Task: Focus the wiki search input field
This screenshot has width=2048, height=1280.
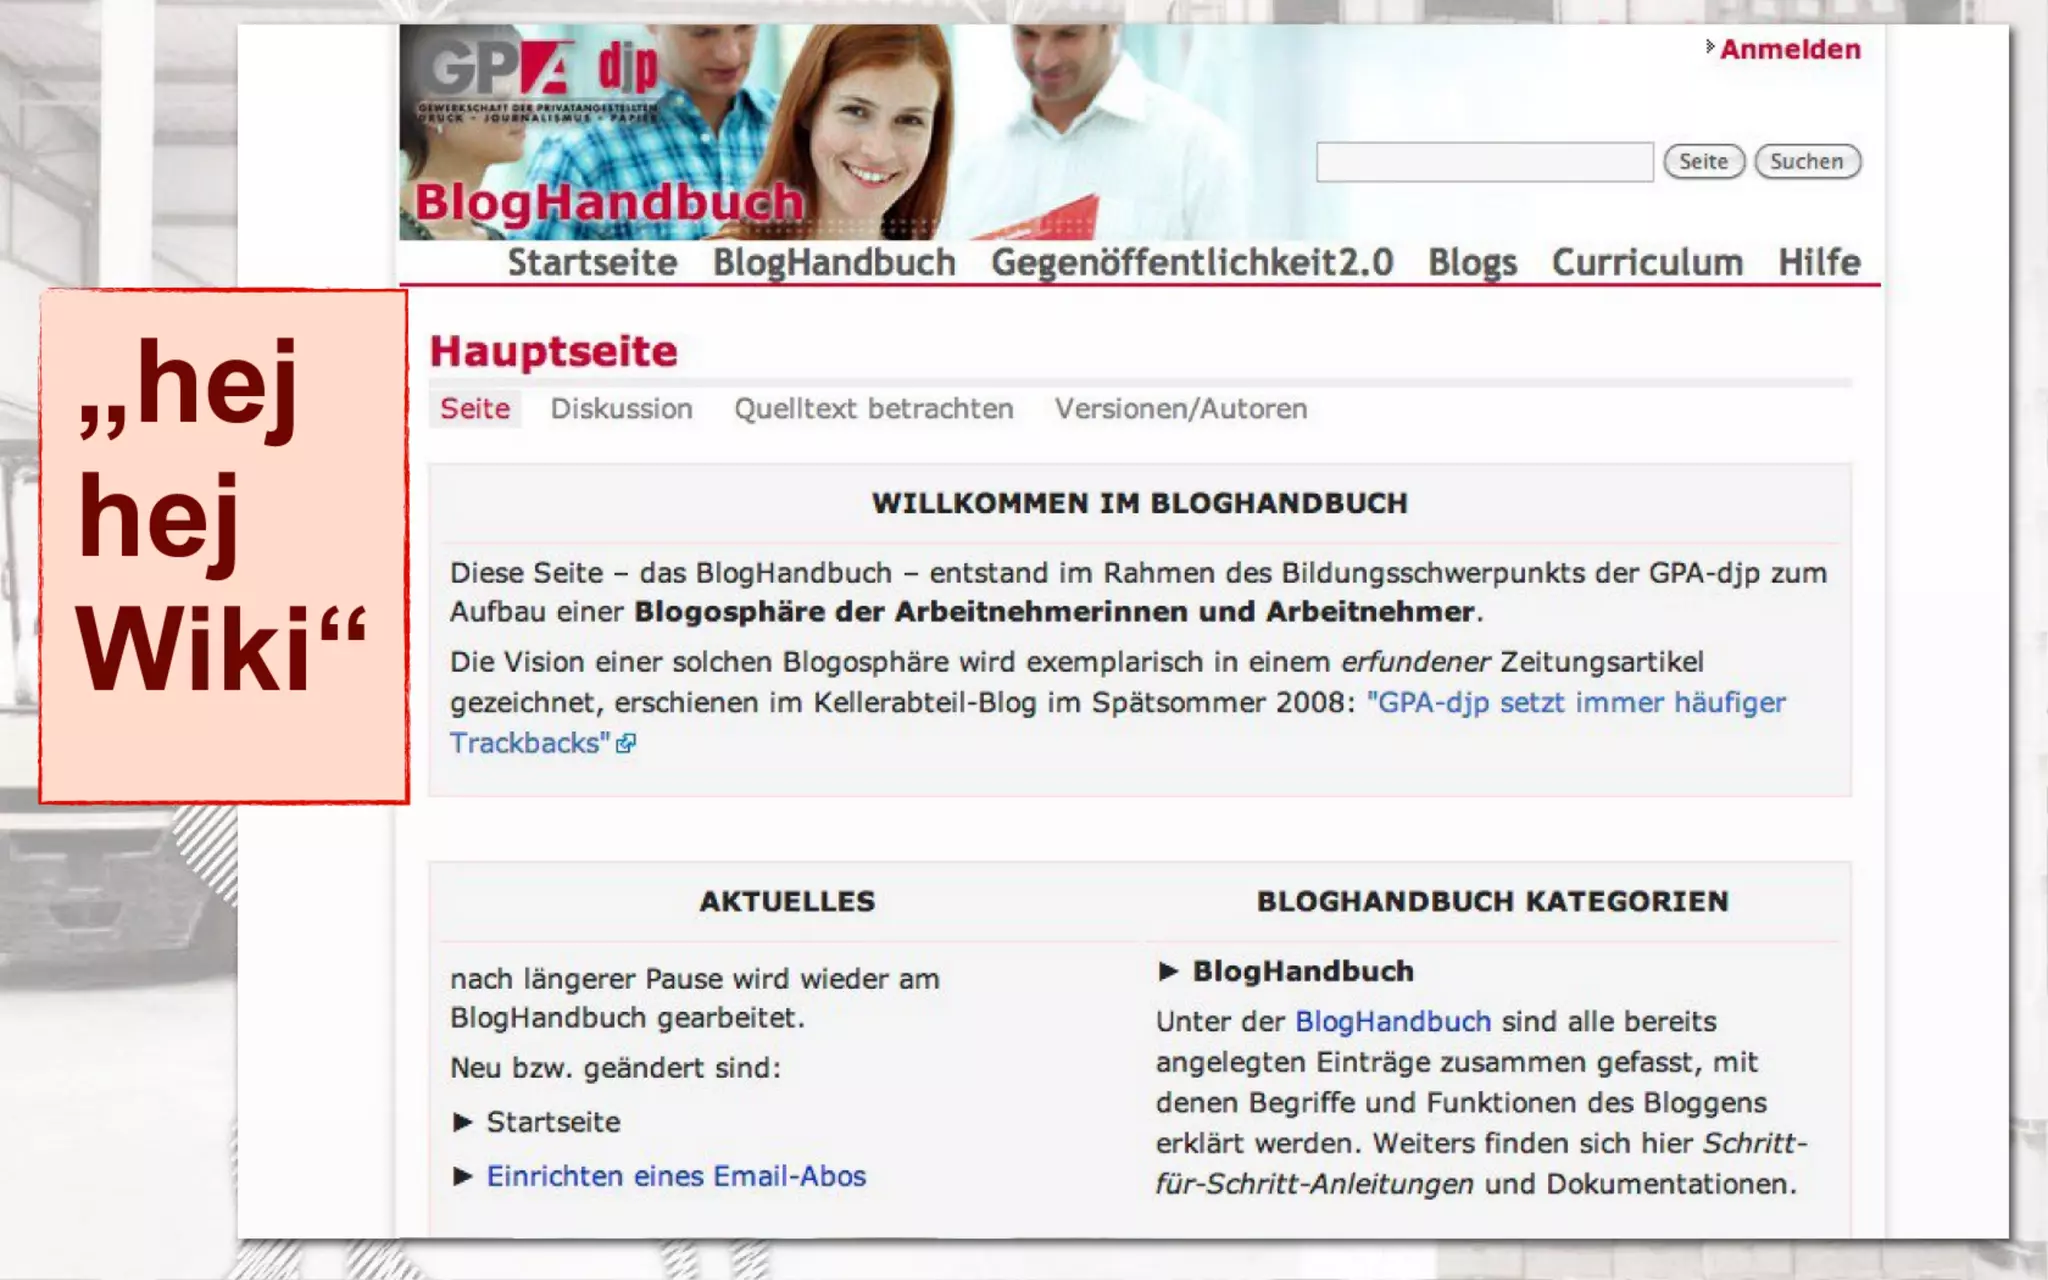Action: [1484, 162]
